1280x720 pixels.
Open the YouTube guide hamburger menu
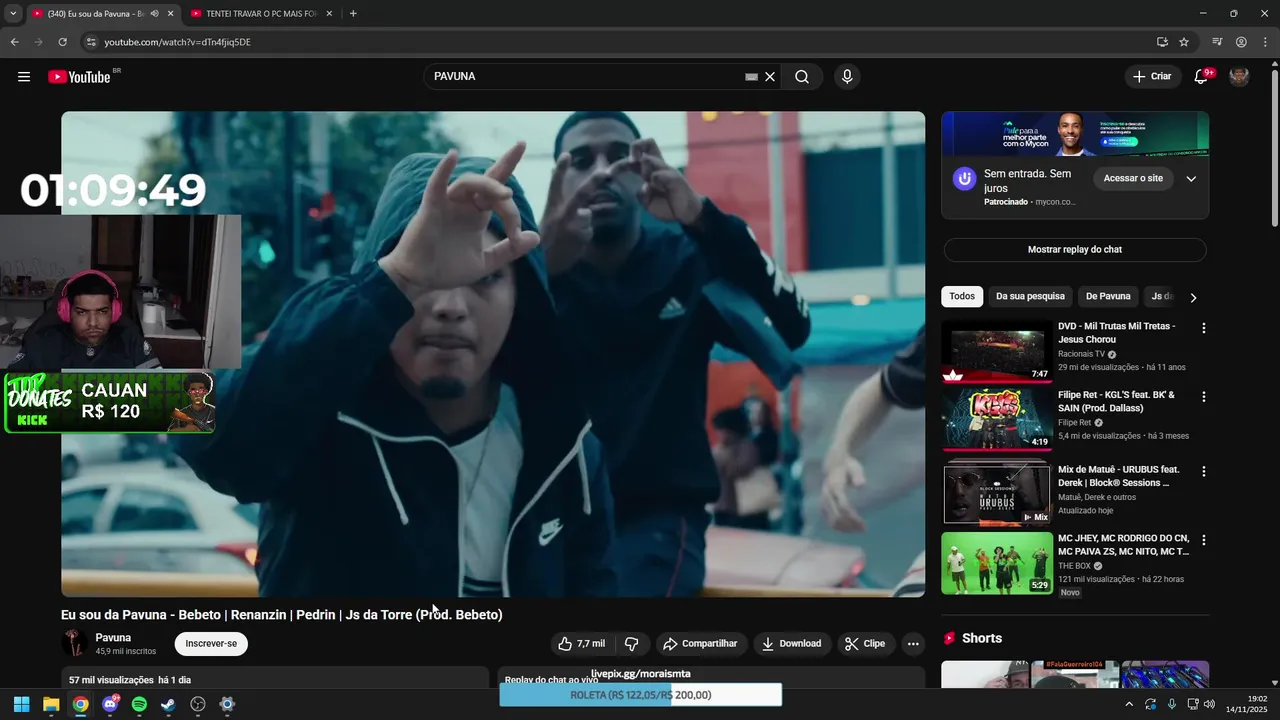tap(24, 77)
